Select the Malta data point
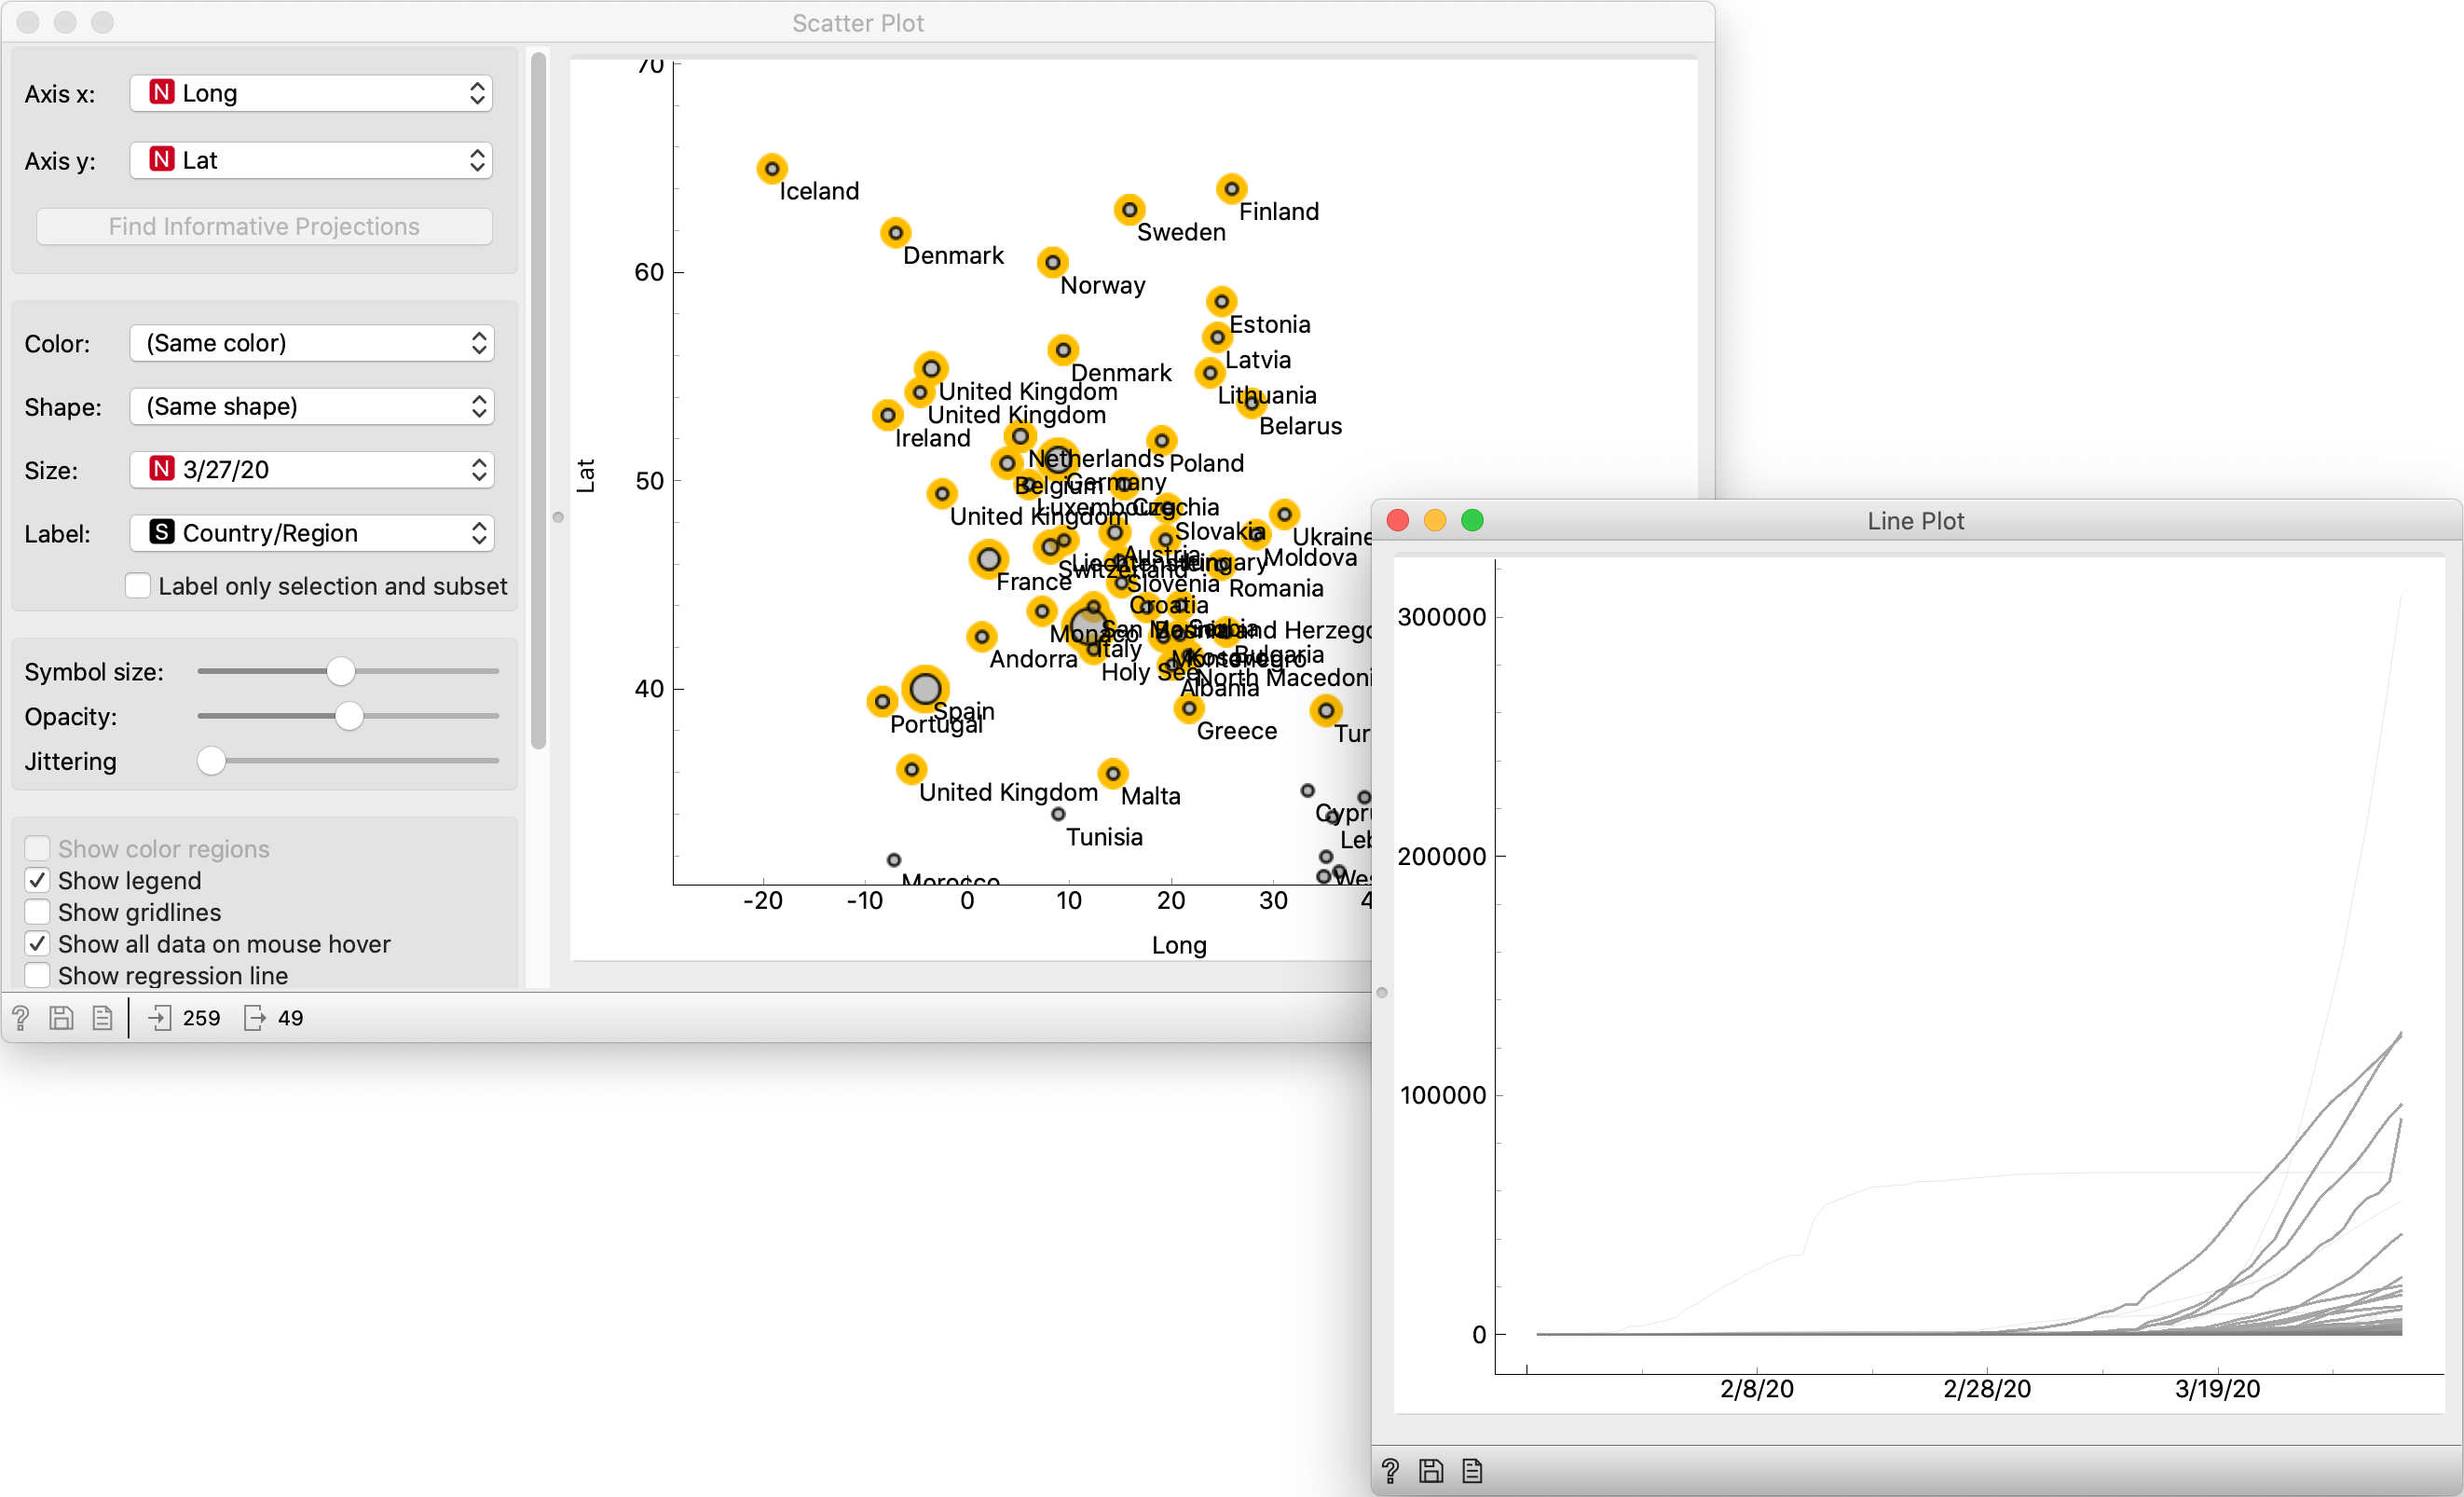This screenshot has height=1497, width=2464. click(x=1113, y=773)
